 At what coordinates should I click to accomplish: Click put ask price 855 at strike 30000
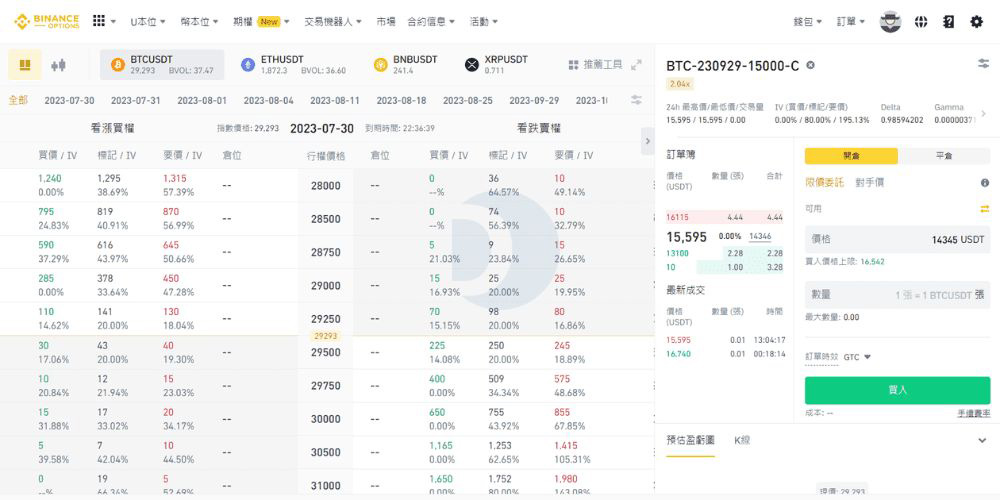tap(562, 412)
